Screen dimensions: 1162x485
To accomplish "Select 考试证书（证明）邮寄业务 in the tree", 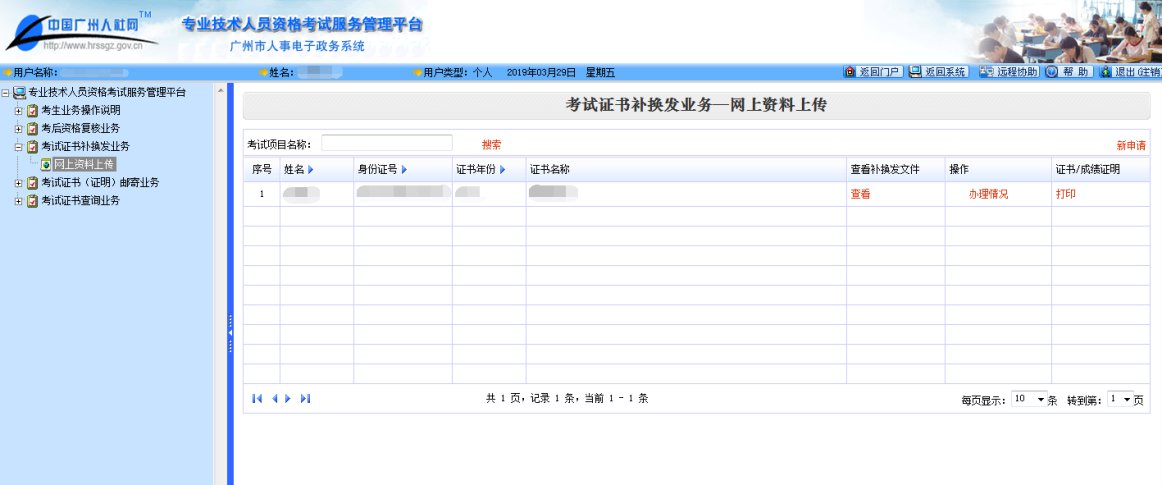I will pos(99,183).
